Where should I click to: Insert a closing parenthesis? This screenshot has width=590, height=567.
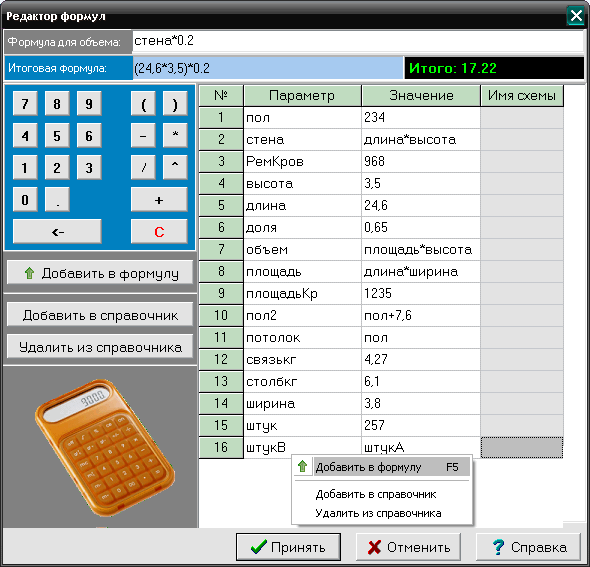[x=175, y=103]
